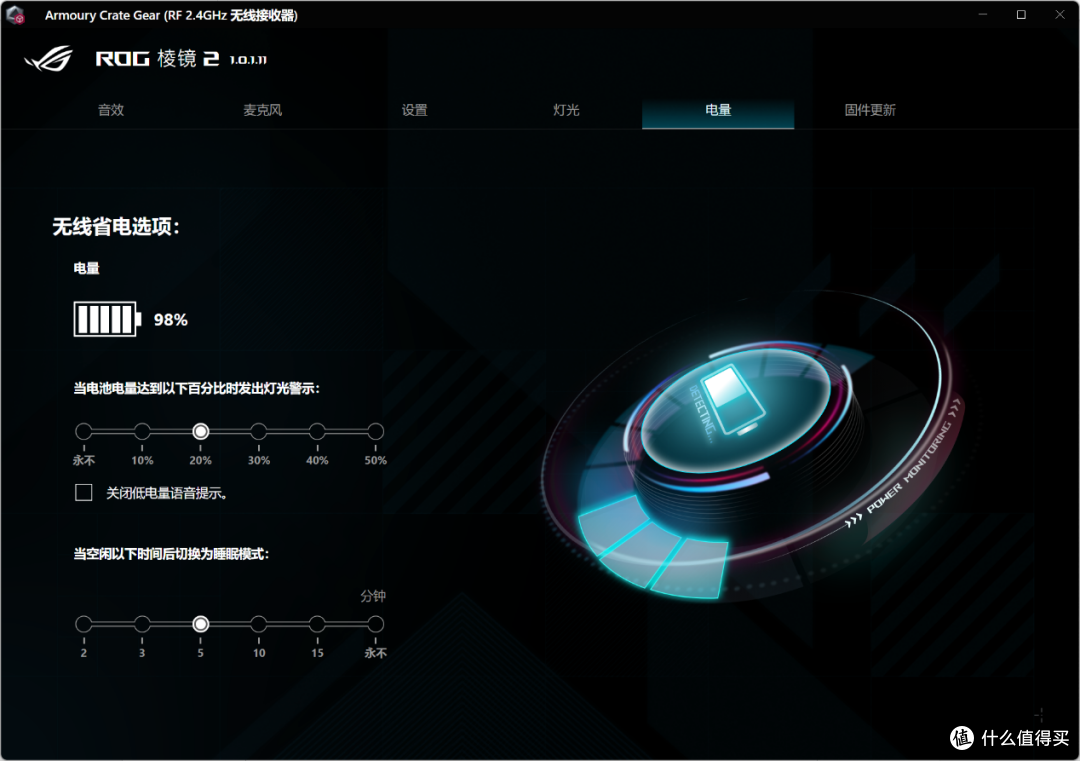1080x761 pixels.
Task: Set low battery alert to 50%
Action: tap(375, 431)
